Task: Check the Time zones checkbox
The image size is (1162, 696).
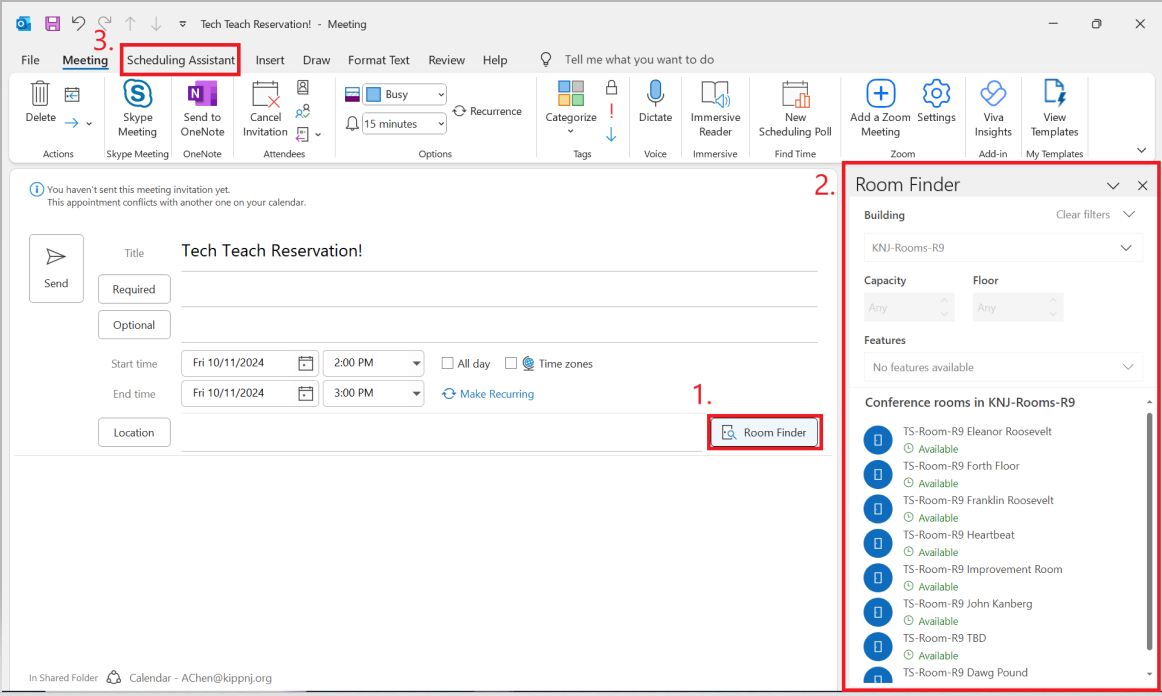Action: point(511,364)
